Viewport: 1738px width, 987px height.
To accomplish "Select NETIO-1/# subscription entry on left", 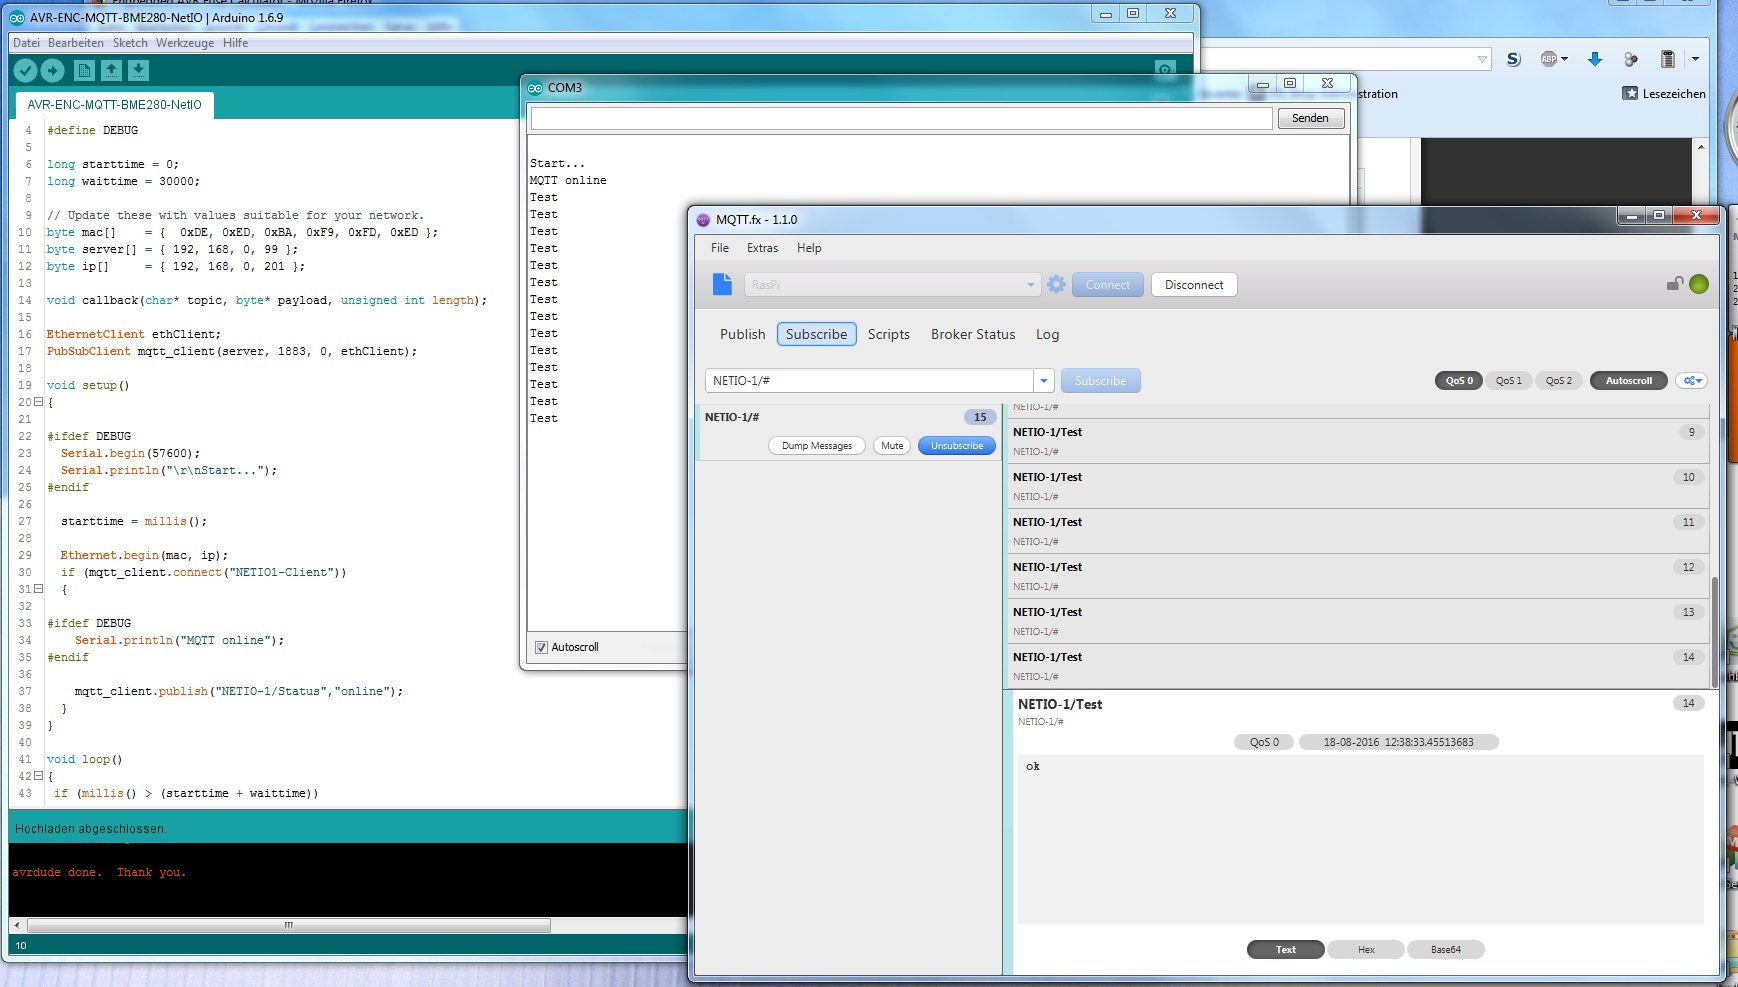I will pyautogui.click(x=849, y=432).
